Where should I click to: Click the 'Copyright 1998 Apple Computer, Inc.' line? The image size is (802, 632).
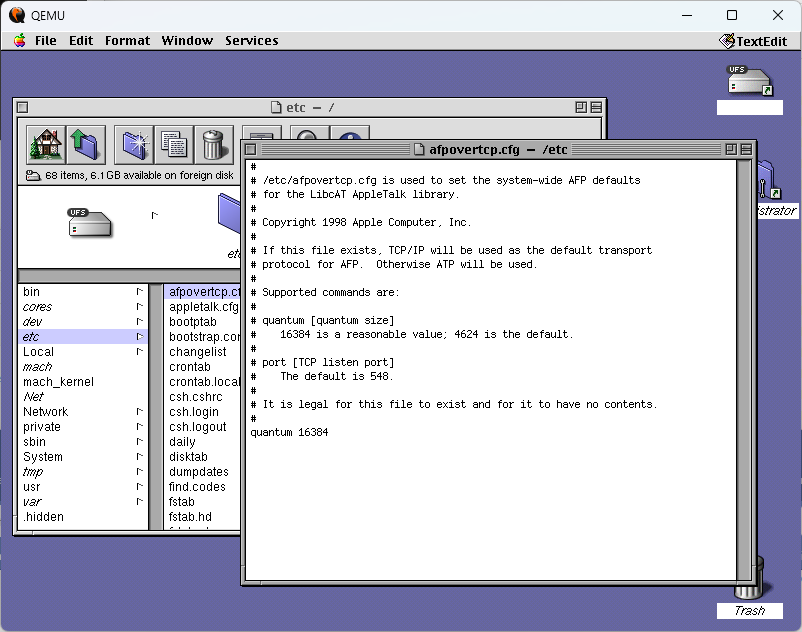click(361, 222)
